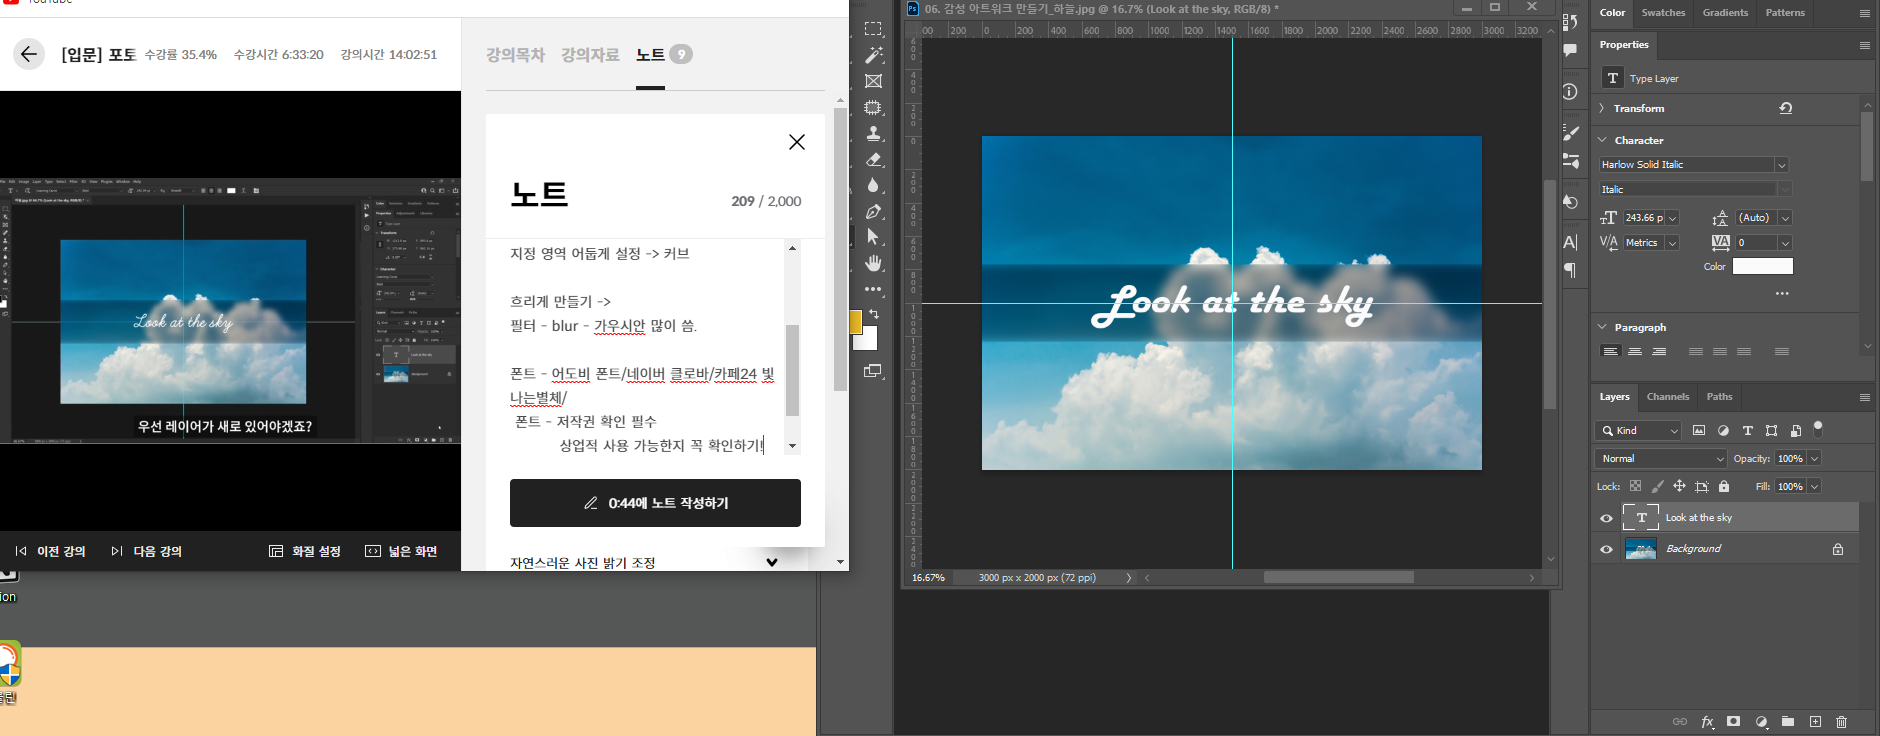Open the Metrics kerning dropdown

1672,243
